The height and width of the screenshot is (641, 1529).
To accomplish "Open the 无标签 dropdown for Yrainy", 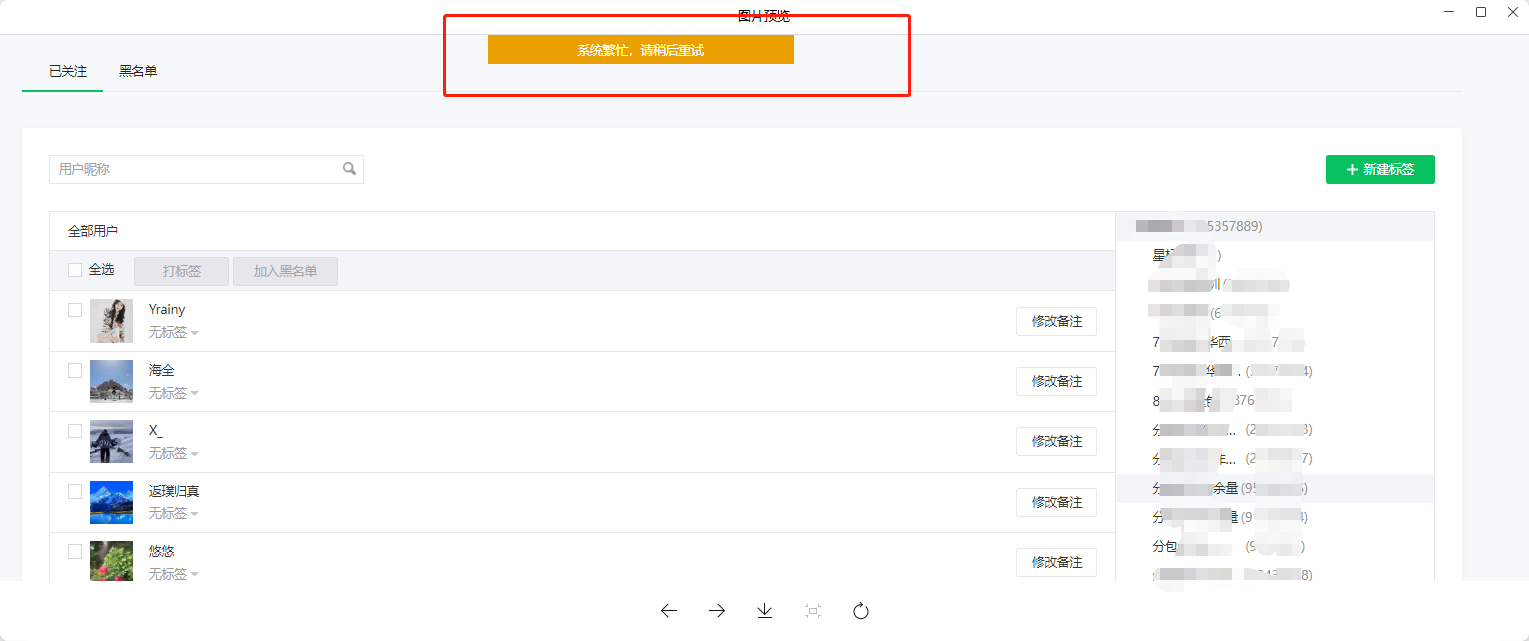I will point(172,331).
